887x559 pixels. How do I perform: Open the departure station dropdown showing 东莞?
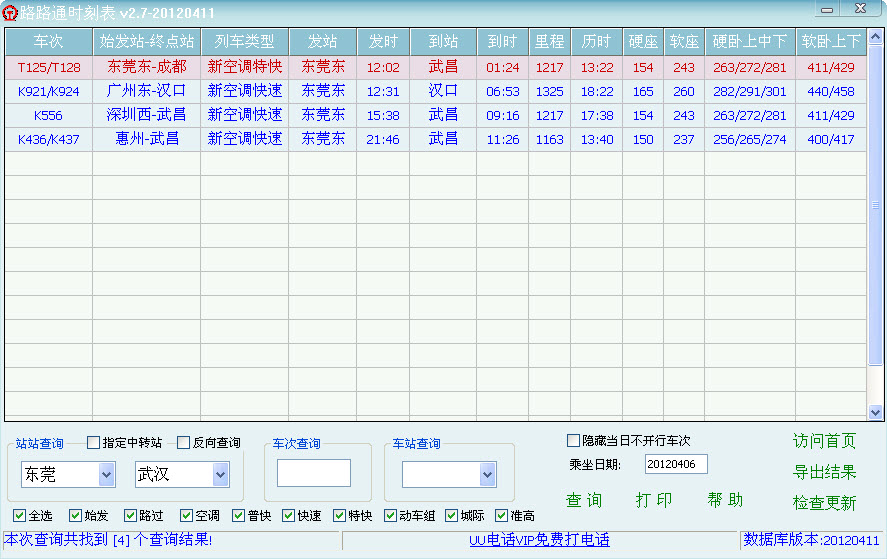click(106, 475)
